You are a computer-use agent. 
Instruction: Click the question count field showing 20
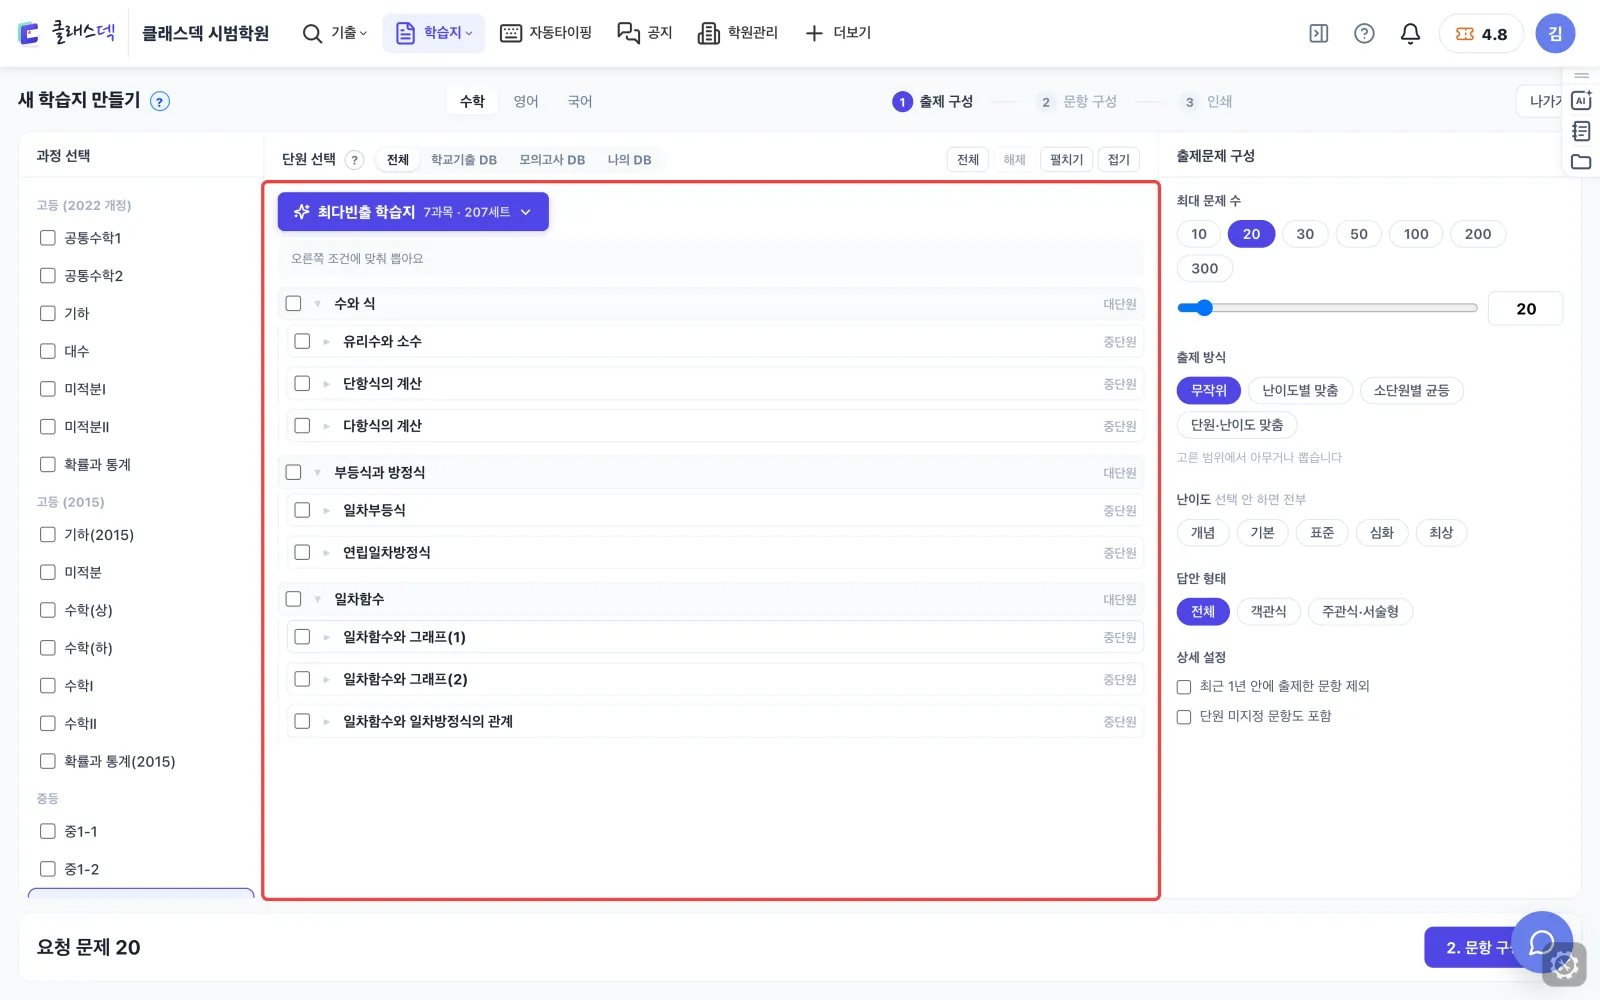pyautogui.click(x=1526, y=309)
